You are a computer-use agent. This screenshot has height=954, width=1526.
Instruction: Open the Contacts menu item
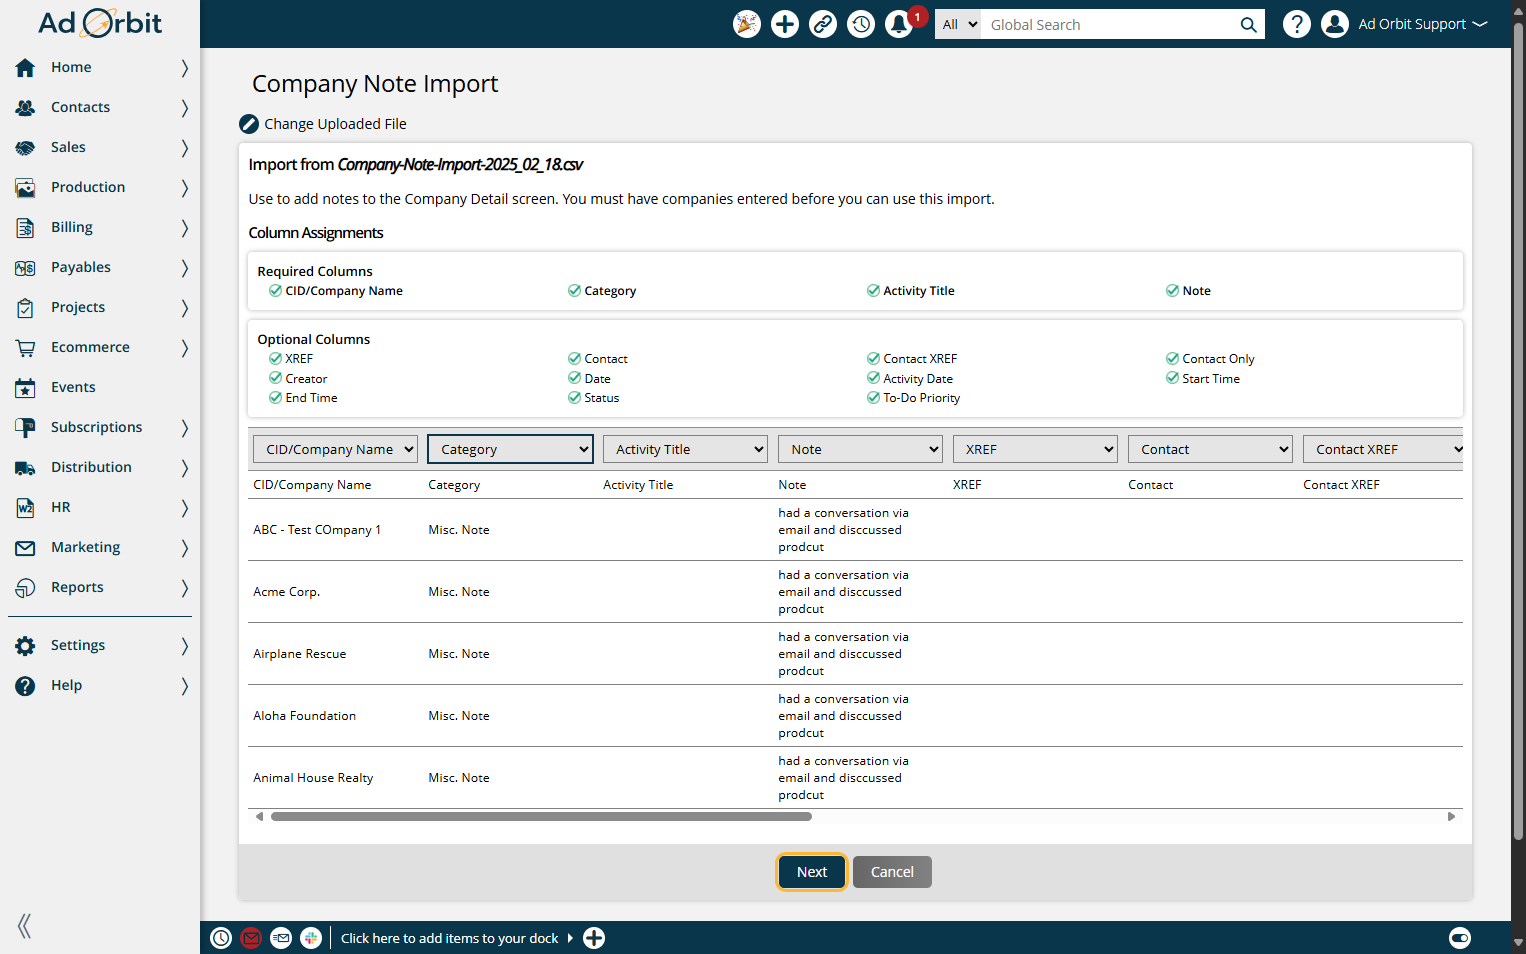point(100,107)
